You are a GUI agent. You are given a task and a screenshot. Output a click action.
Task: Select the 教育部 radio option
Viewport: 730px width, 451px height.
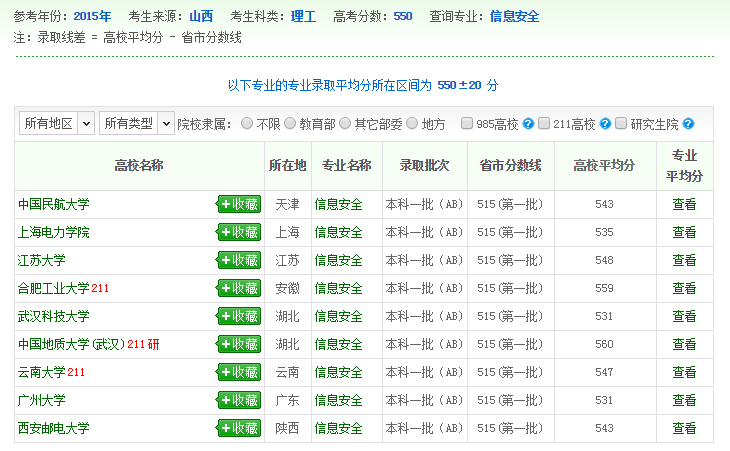coord(290,124)
